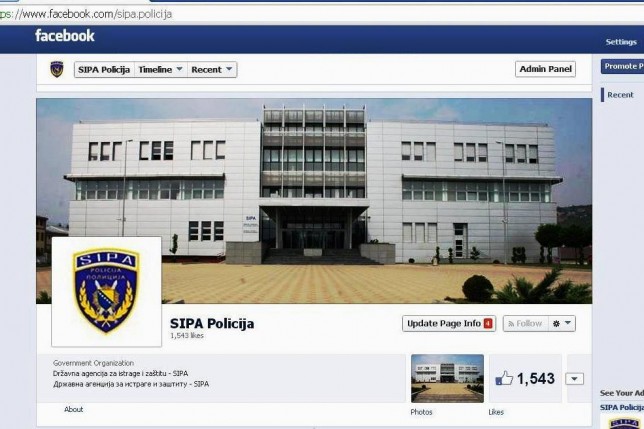Click the Update Page Info button
The image size is (644, 429).
(449, 323)
